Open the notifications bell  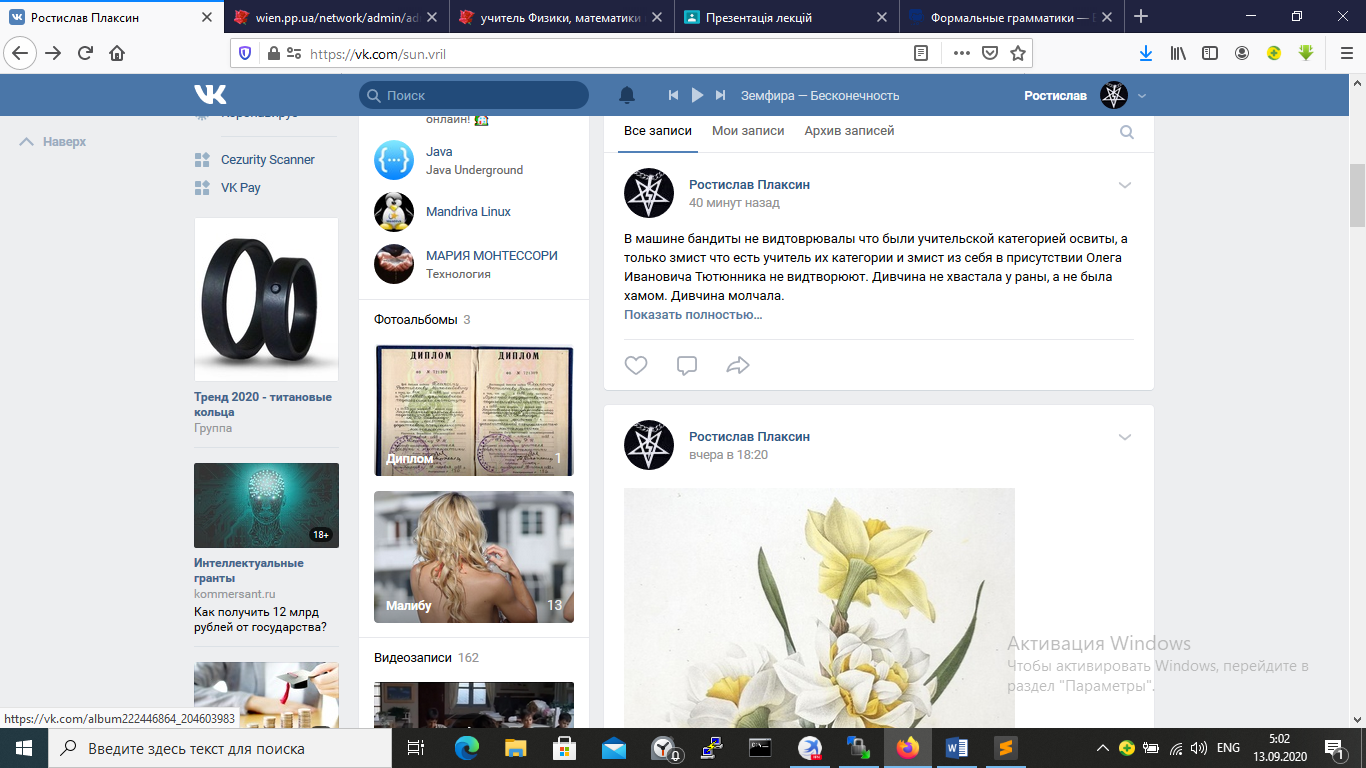tap(627, 95)
